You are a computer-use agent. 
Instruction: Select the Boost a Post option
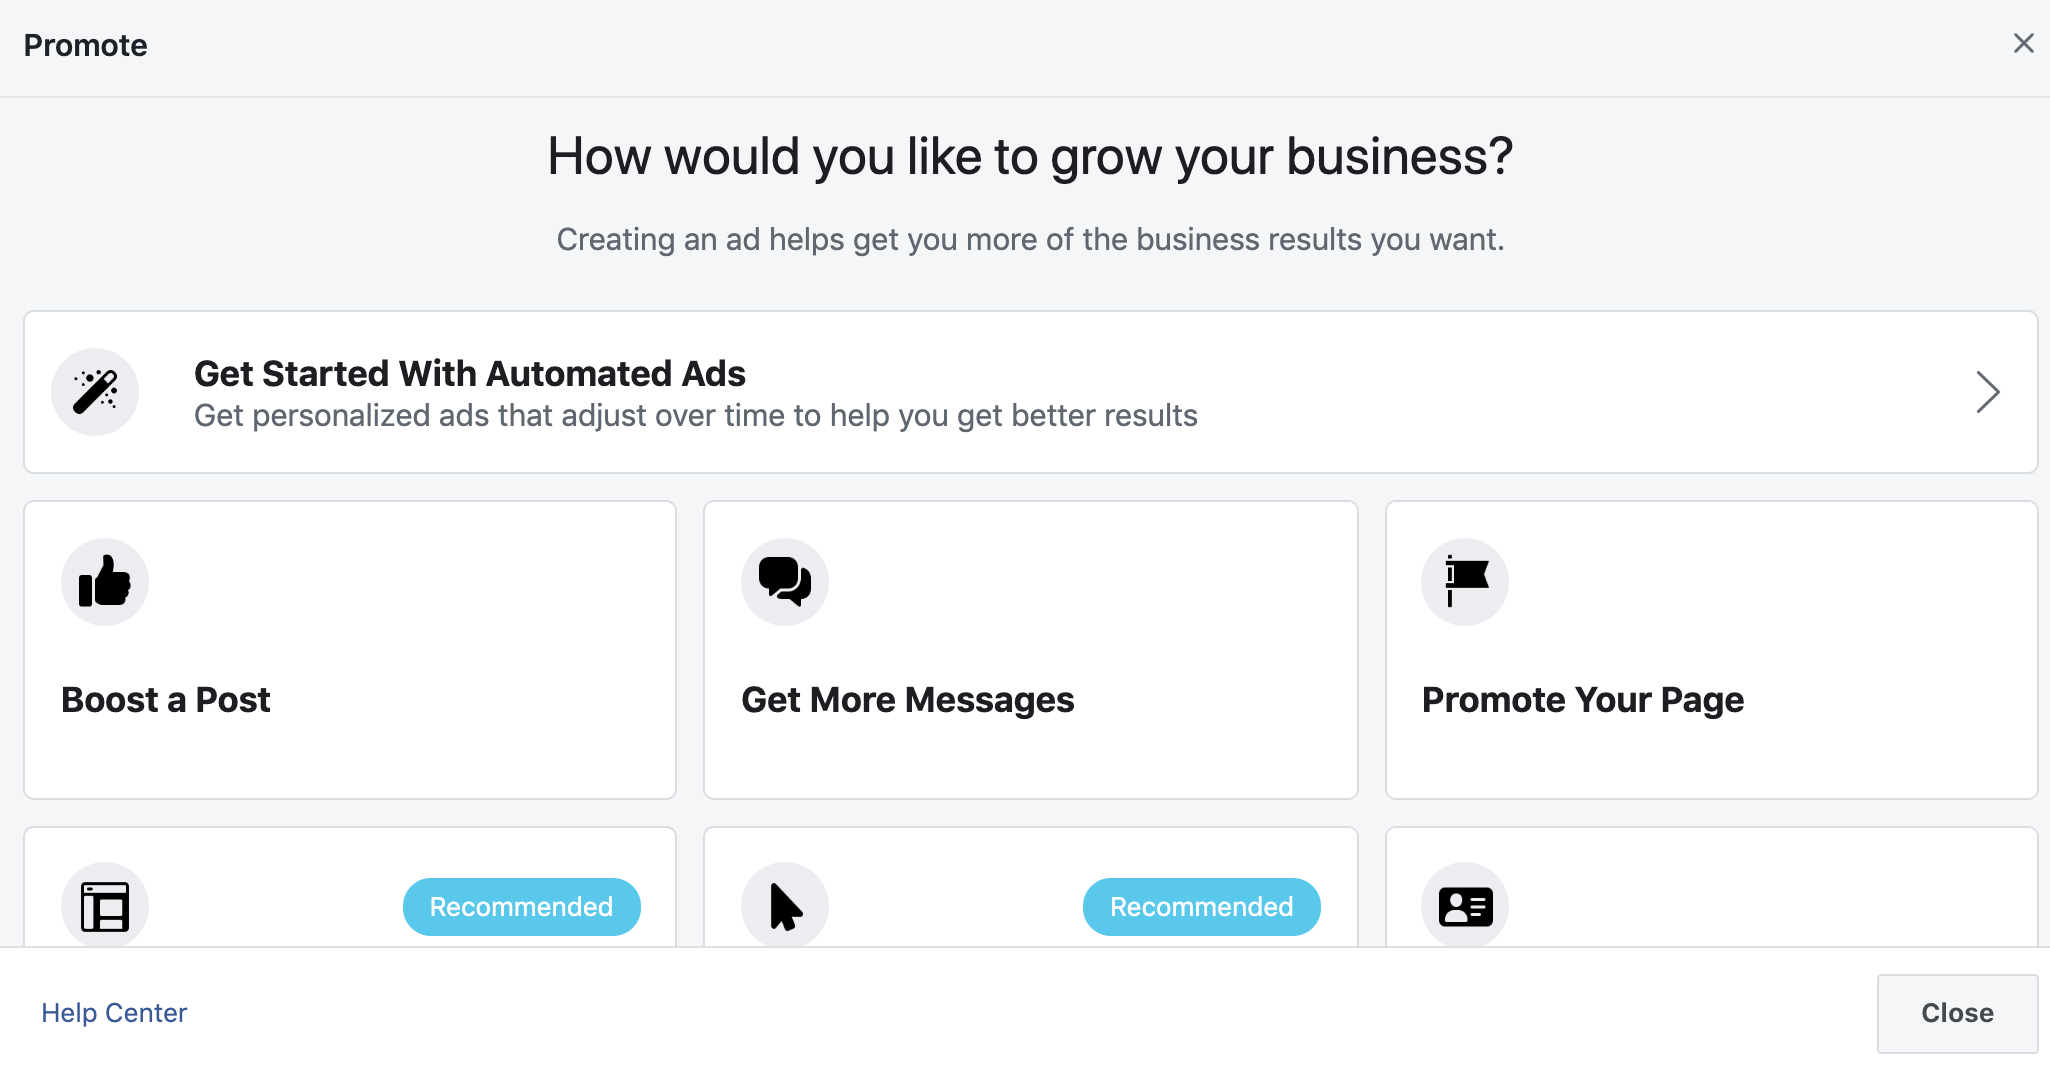(349, 650)
